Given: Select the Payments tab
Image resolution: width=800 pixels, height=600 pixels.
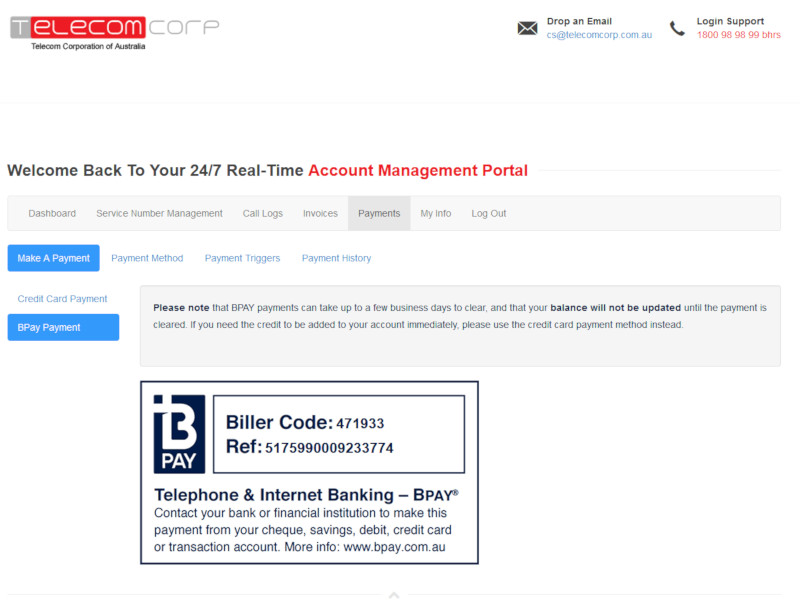Looking at the screenshot, I should pos(379,213).
